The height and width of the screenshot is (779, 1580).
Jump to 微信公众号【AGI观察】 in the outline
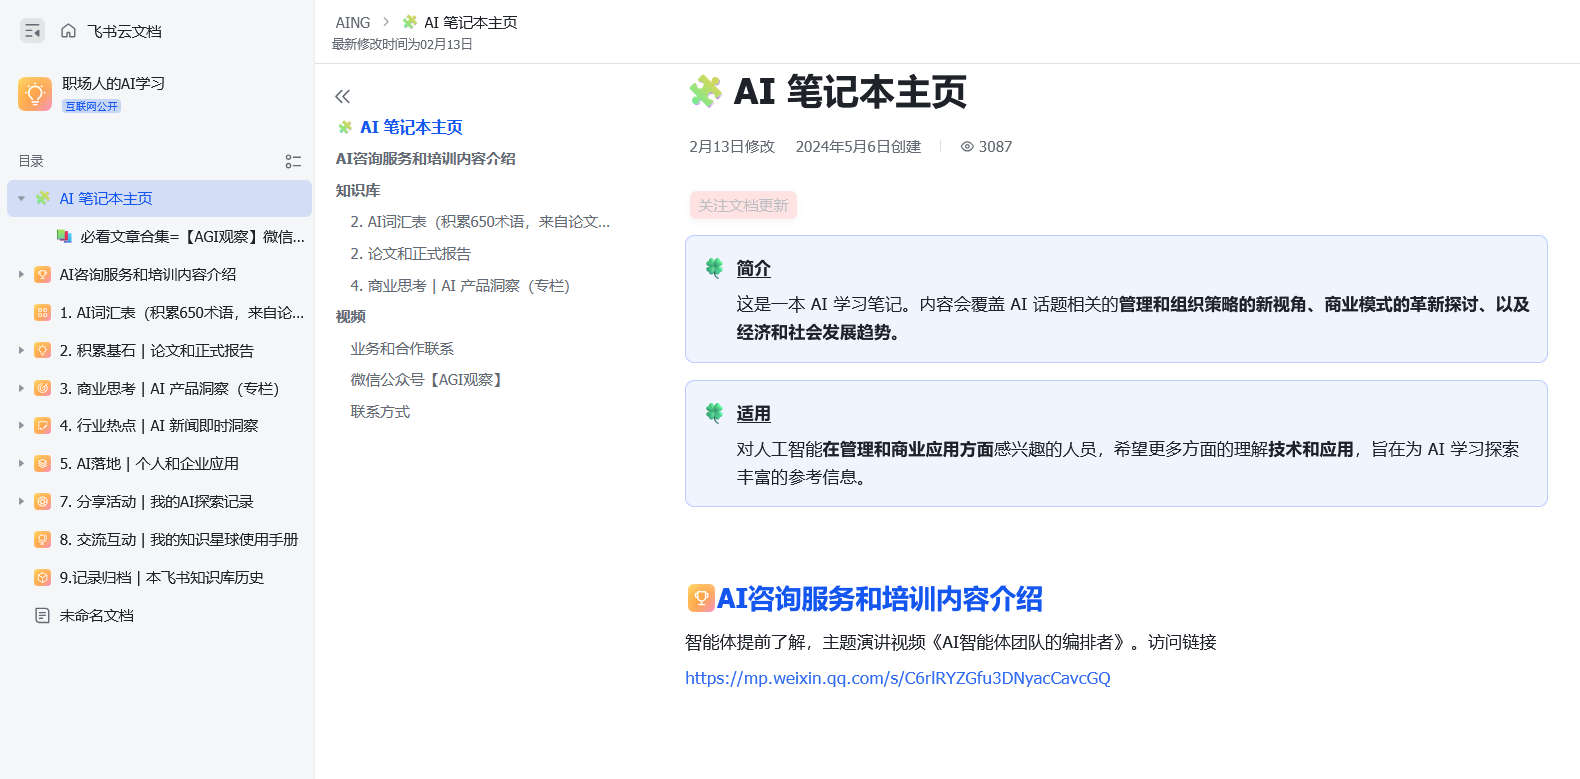pos(429,379)
